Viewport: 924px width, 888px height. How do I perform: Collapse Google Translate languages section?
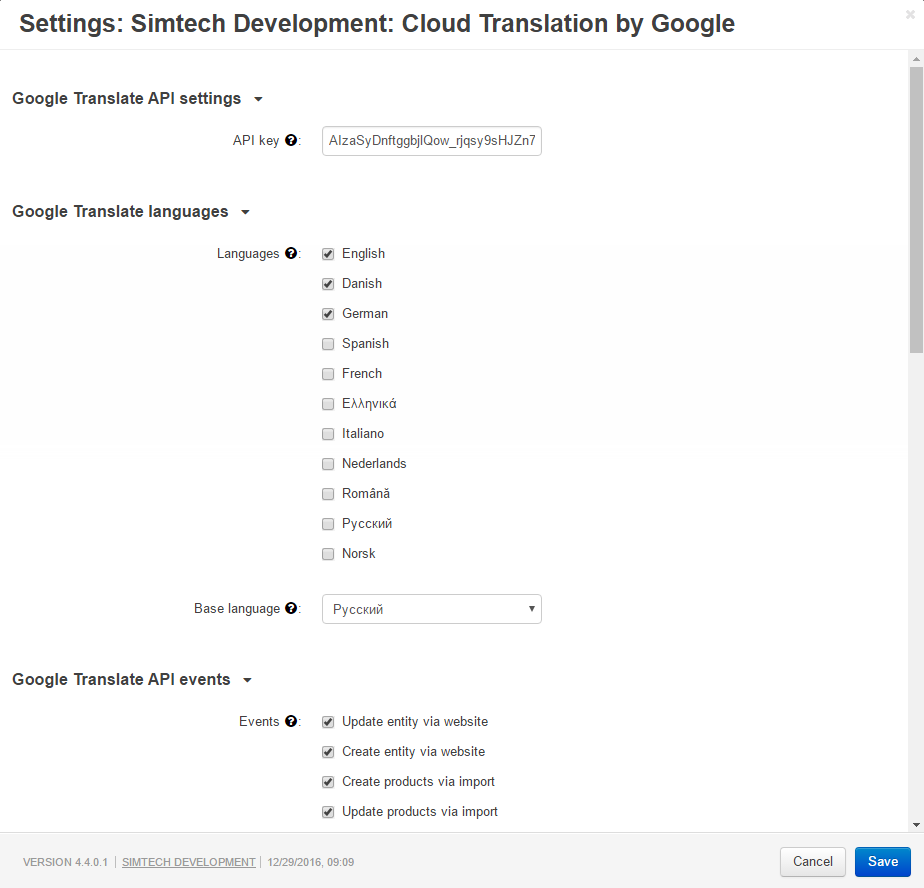pos(131,212)
